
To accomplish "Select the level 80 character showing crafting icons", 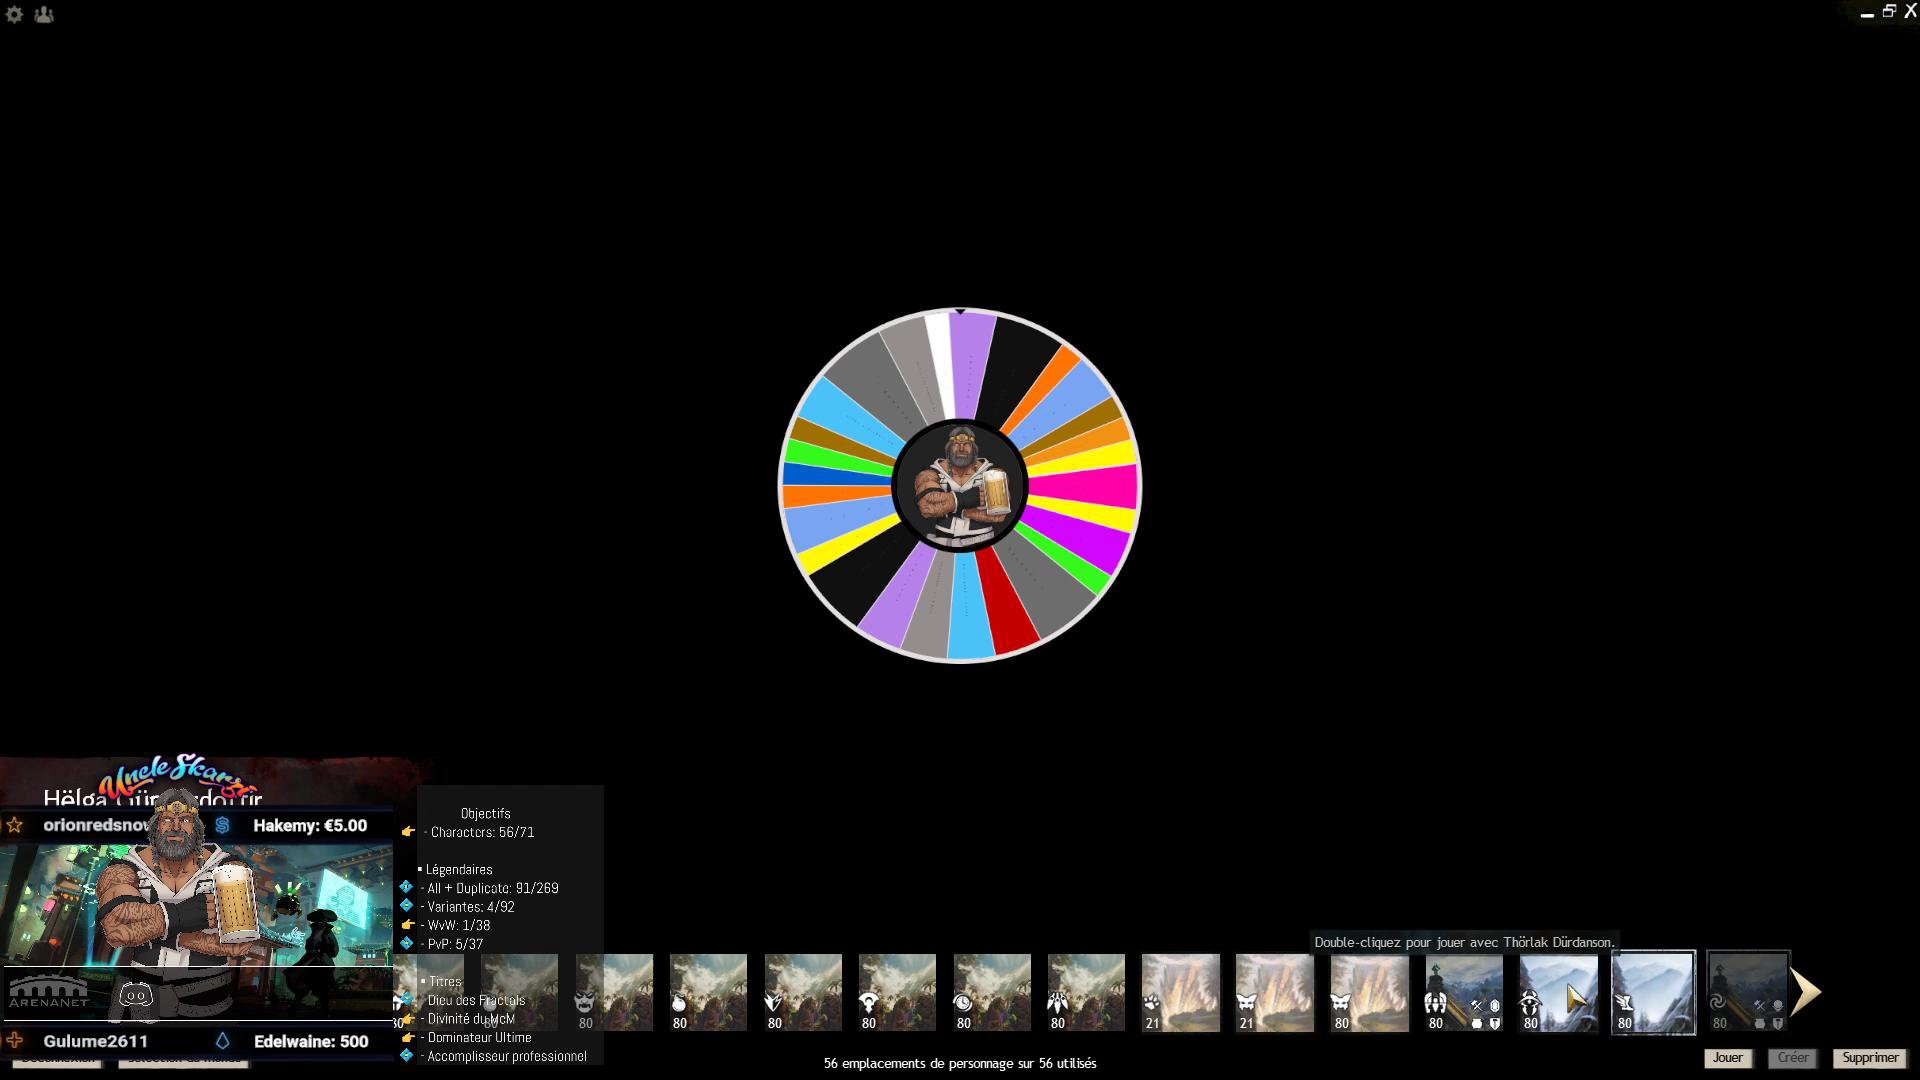I will tap(1464, 992).
